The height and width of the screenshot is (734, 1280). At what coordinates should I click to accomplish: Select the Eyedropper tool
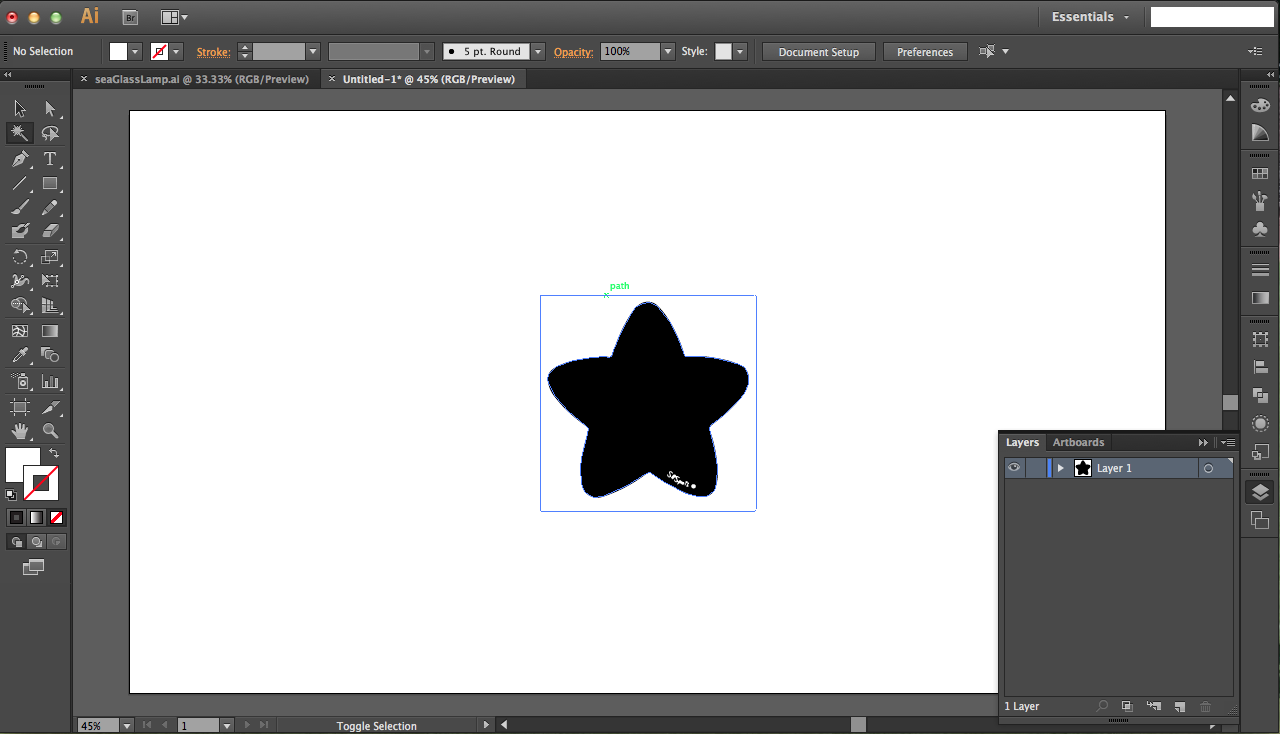[20, 355]
